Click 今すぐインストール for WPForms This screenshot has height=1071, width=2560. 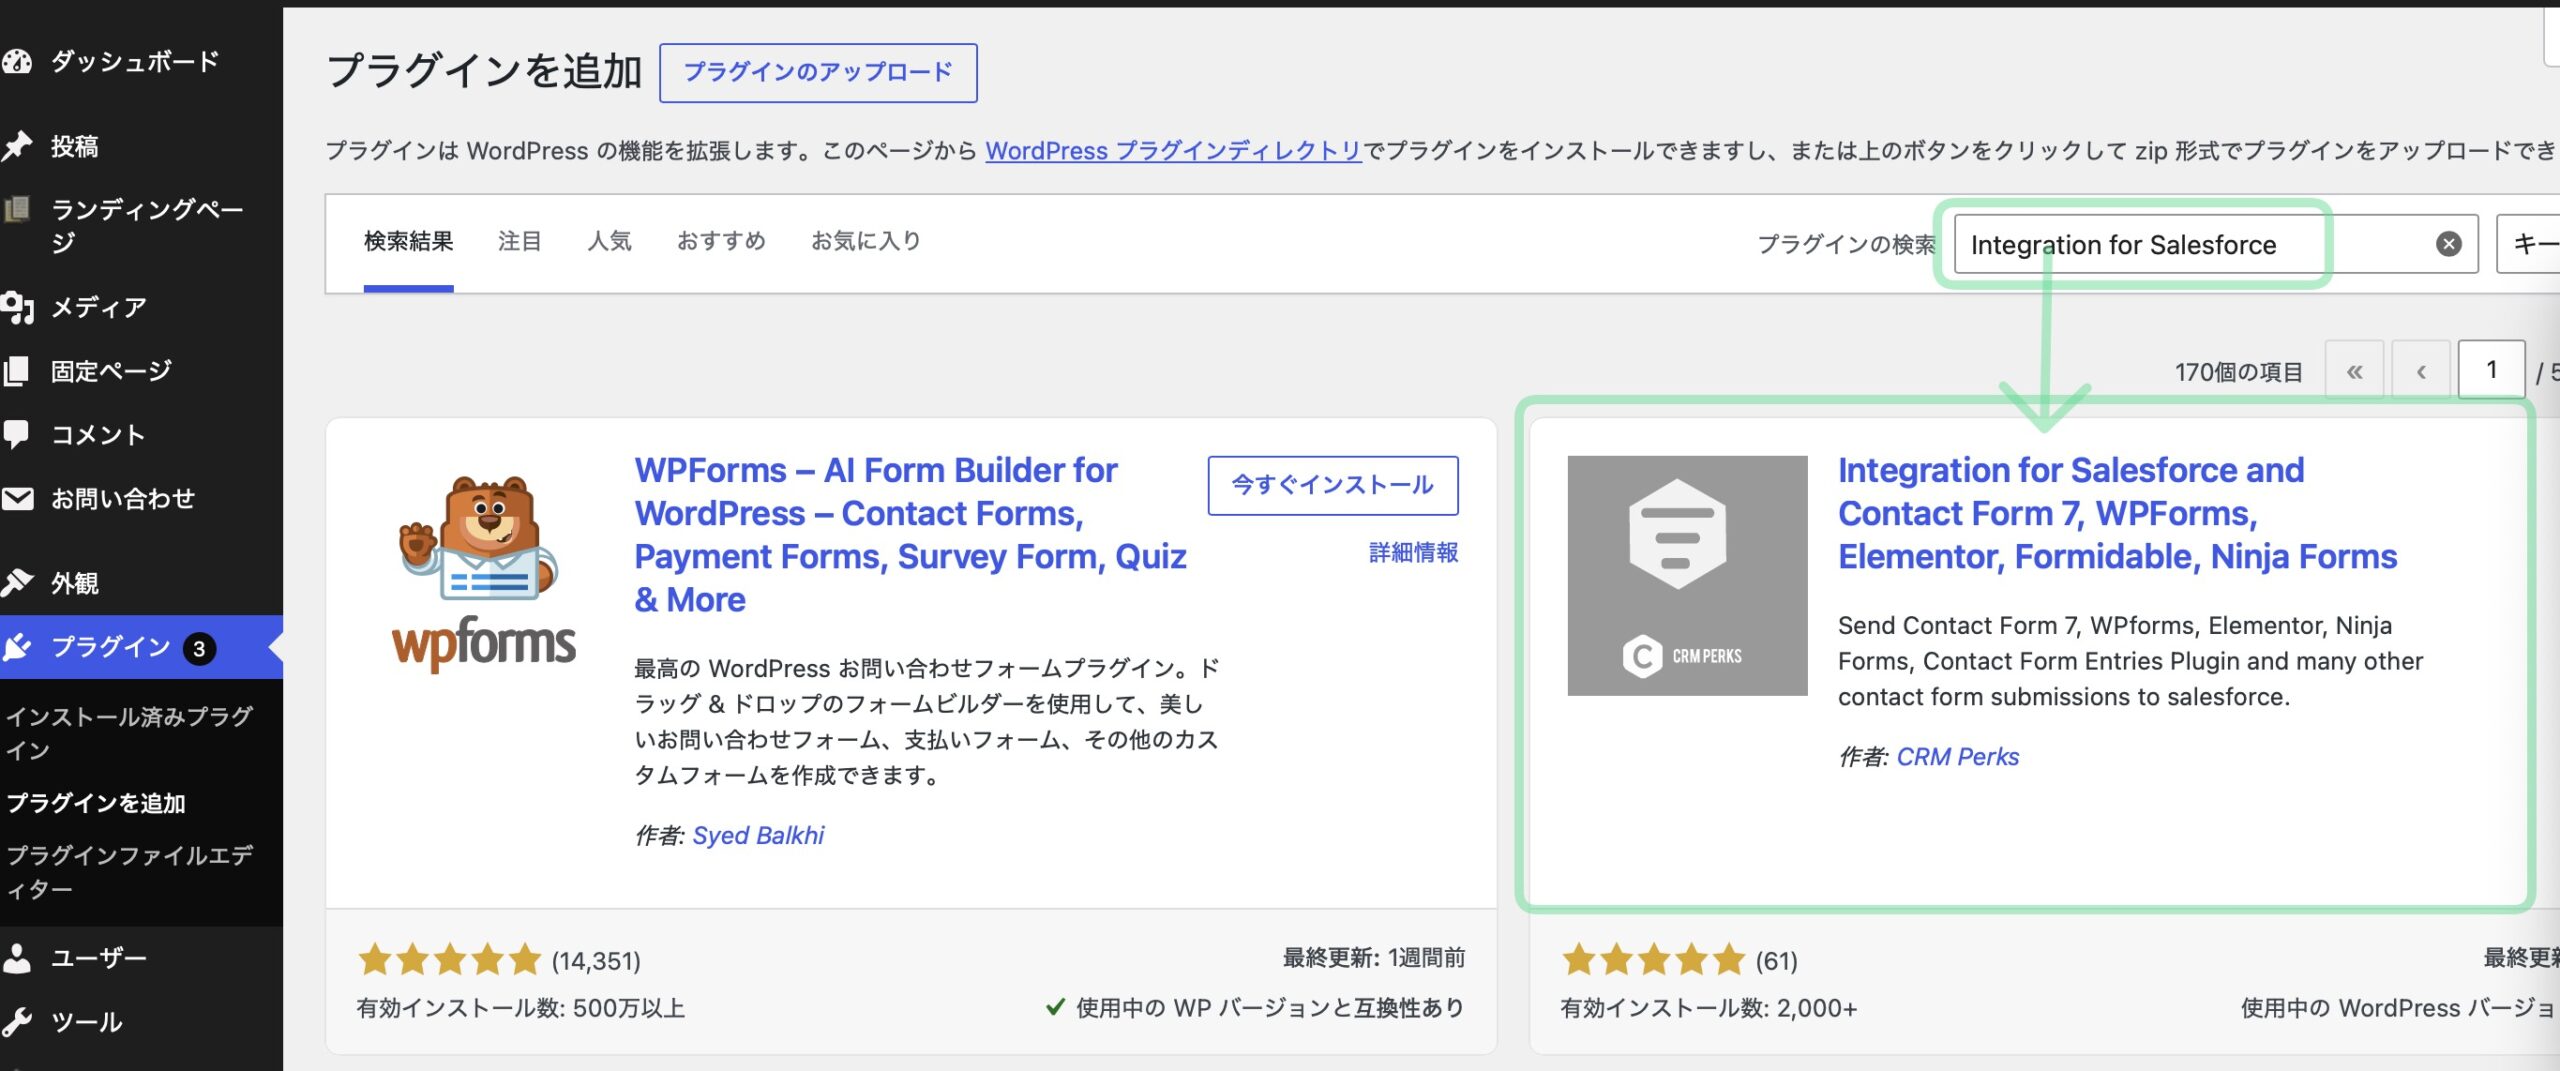[1332, 485]
